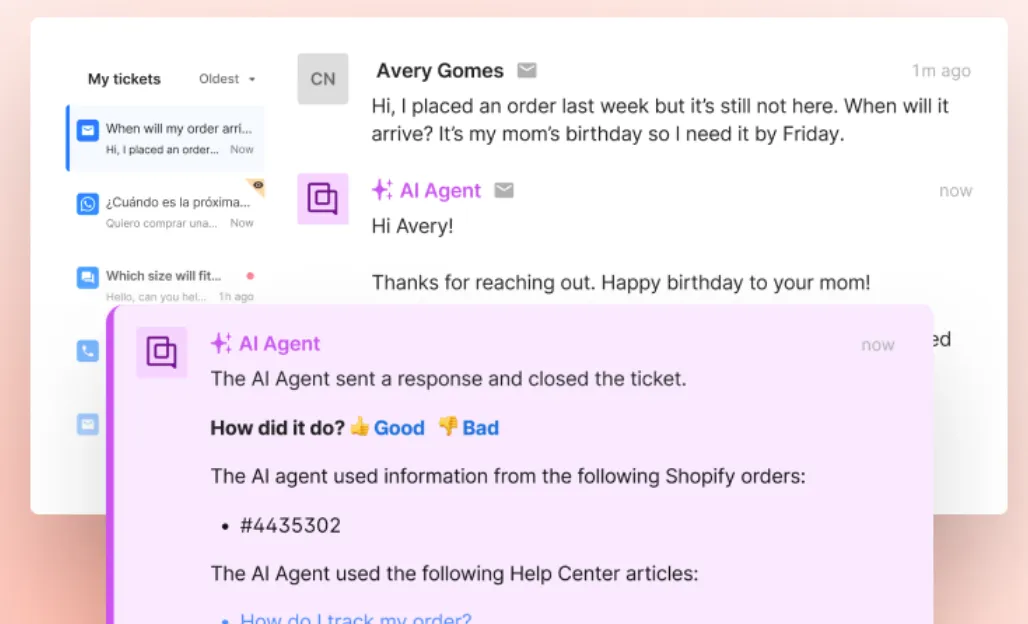Click the My tickets view heading
Screen dimensions: 1028x624
124,79
